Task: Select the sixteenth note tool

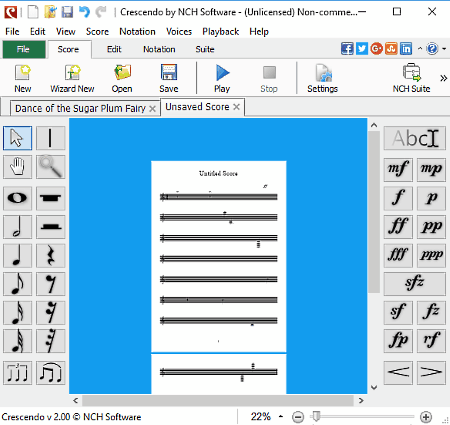Action: (x=18, y=313)
